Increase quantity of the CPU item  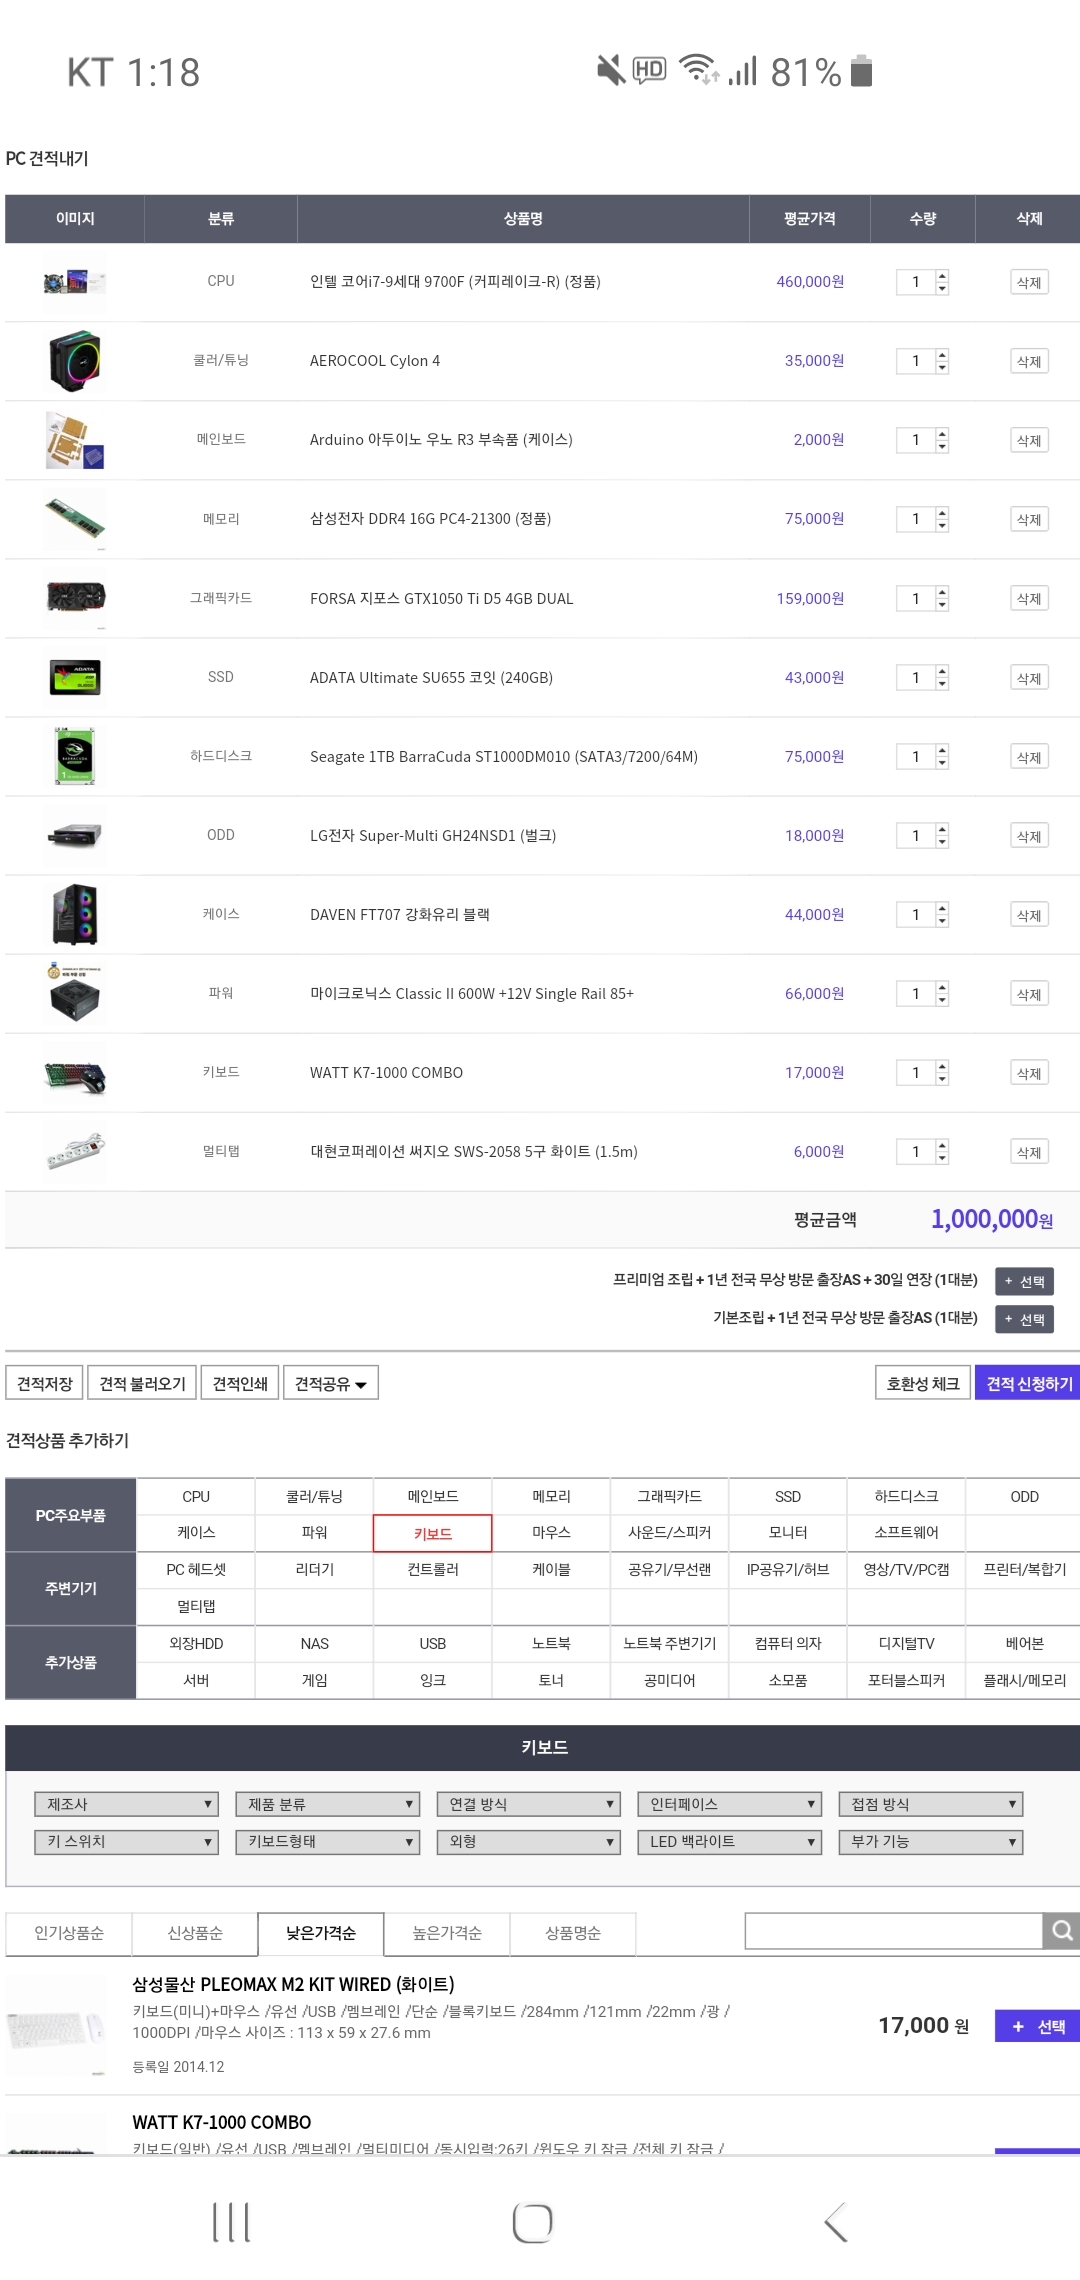942,276
